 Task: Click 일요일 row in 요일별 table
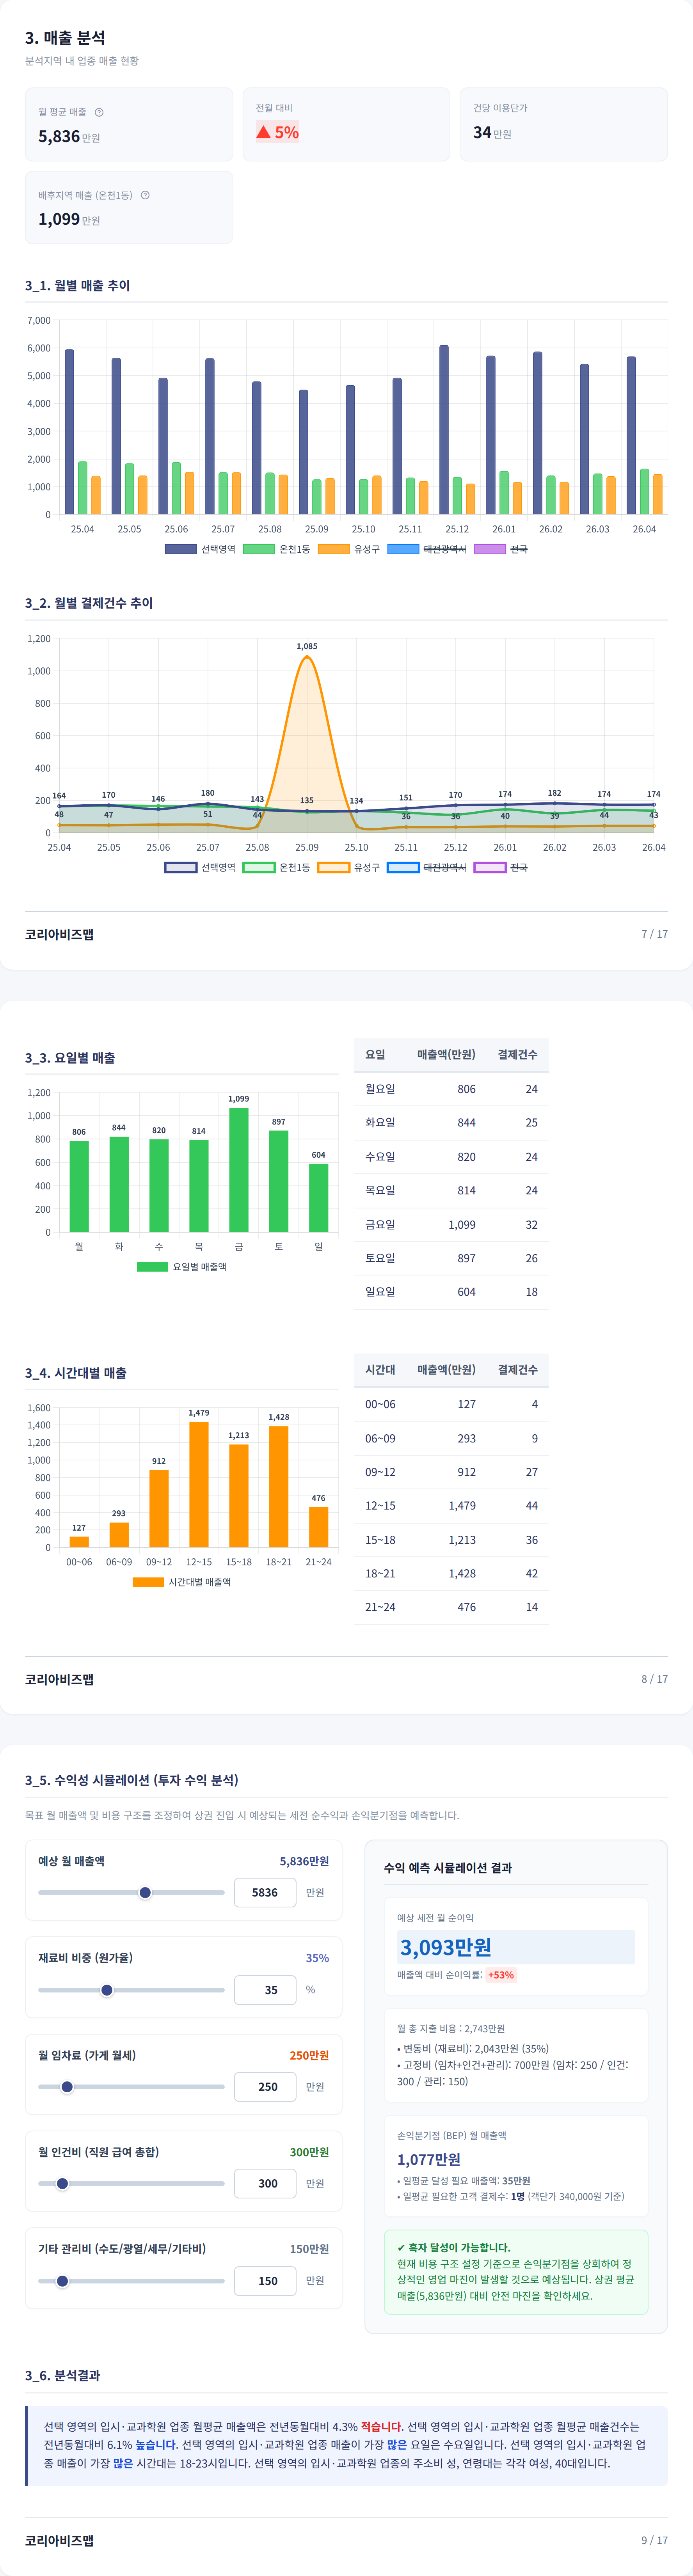click(451, 1292)
